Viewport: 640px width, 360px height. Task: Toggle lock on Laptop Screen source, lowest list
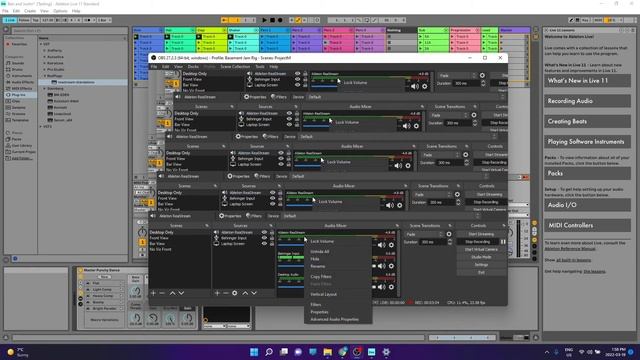(x=272, y=244)
